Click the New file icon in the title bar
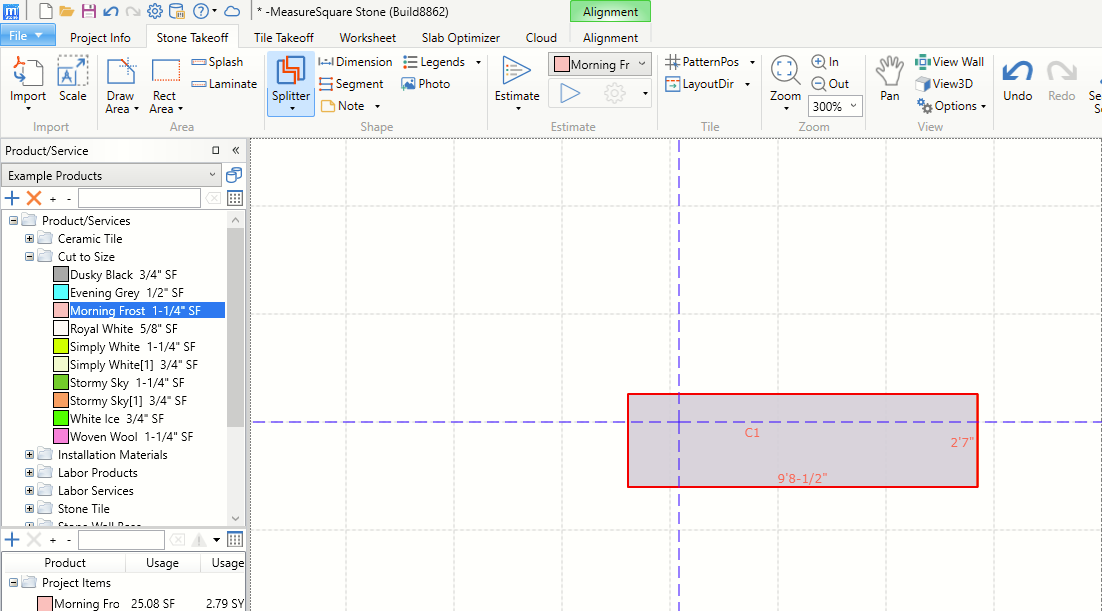The height and width of the screenshot is (611, 1102). click(45, 11)
